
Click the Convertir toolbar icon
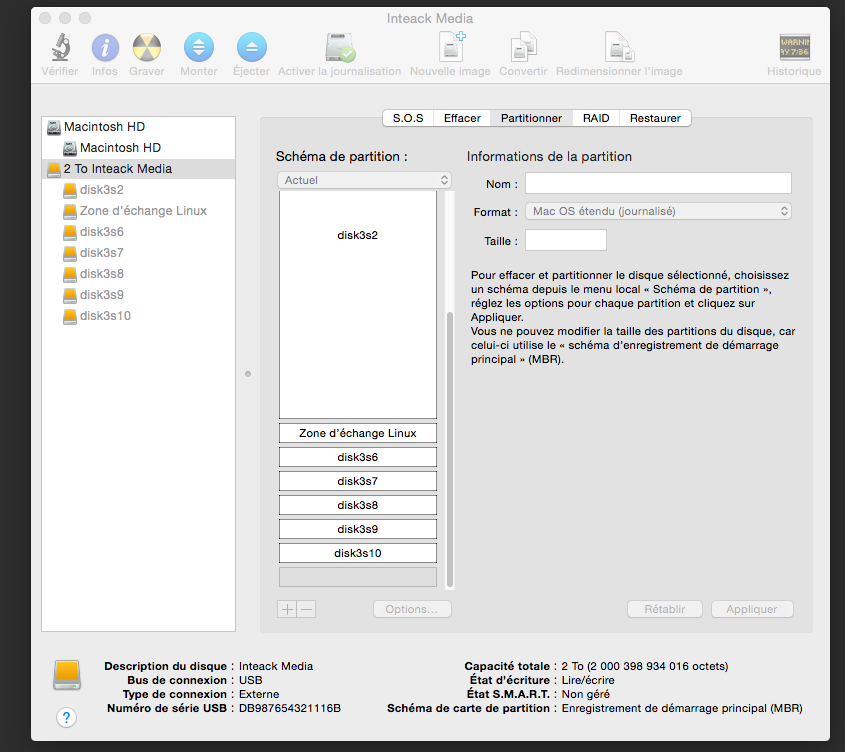[523, 47]
